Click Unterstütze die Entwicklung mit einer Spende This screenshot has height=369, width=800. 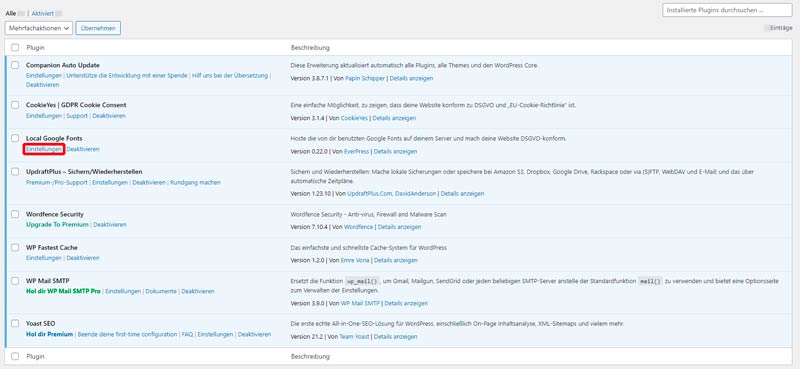tap(127, 75)
